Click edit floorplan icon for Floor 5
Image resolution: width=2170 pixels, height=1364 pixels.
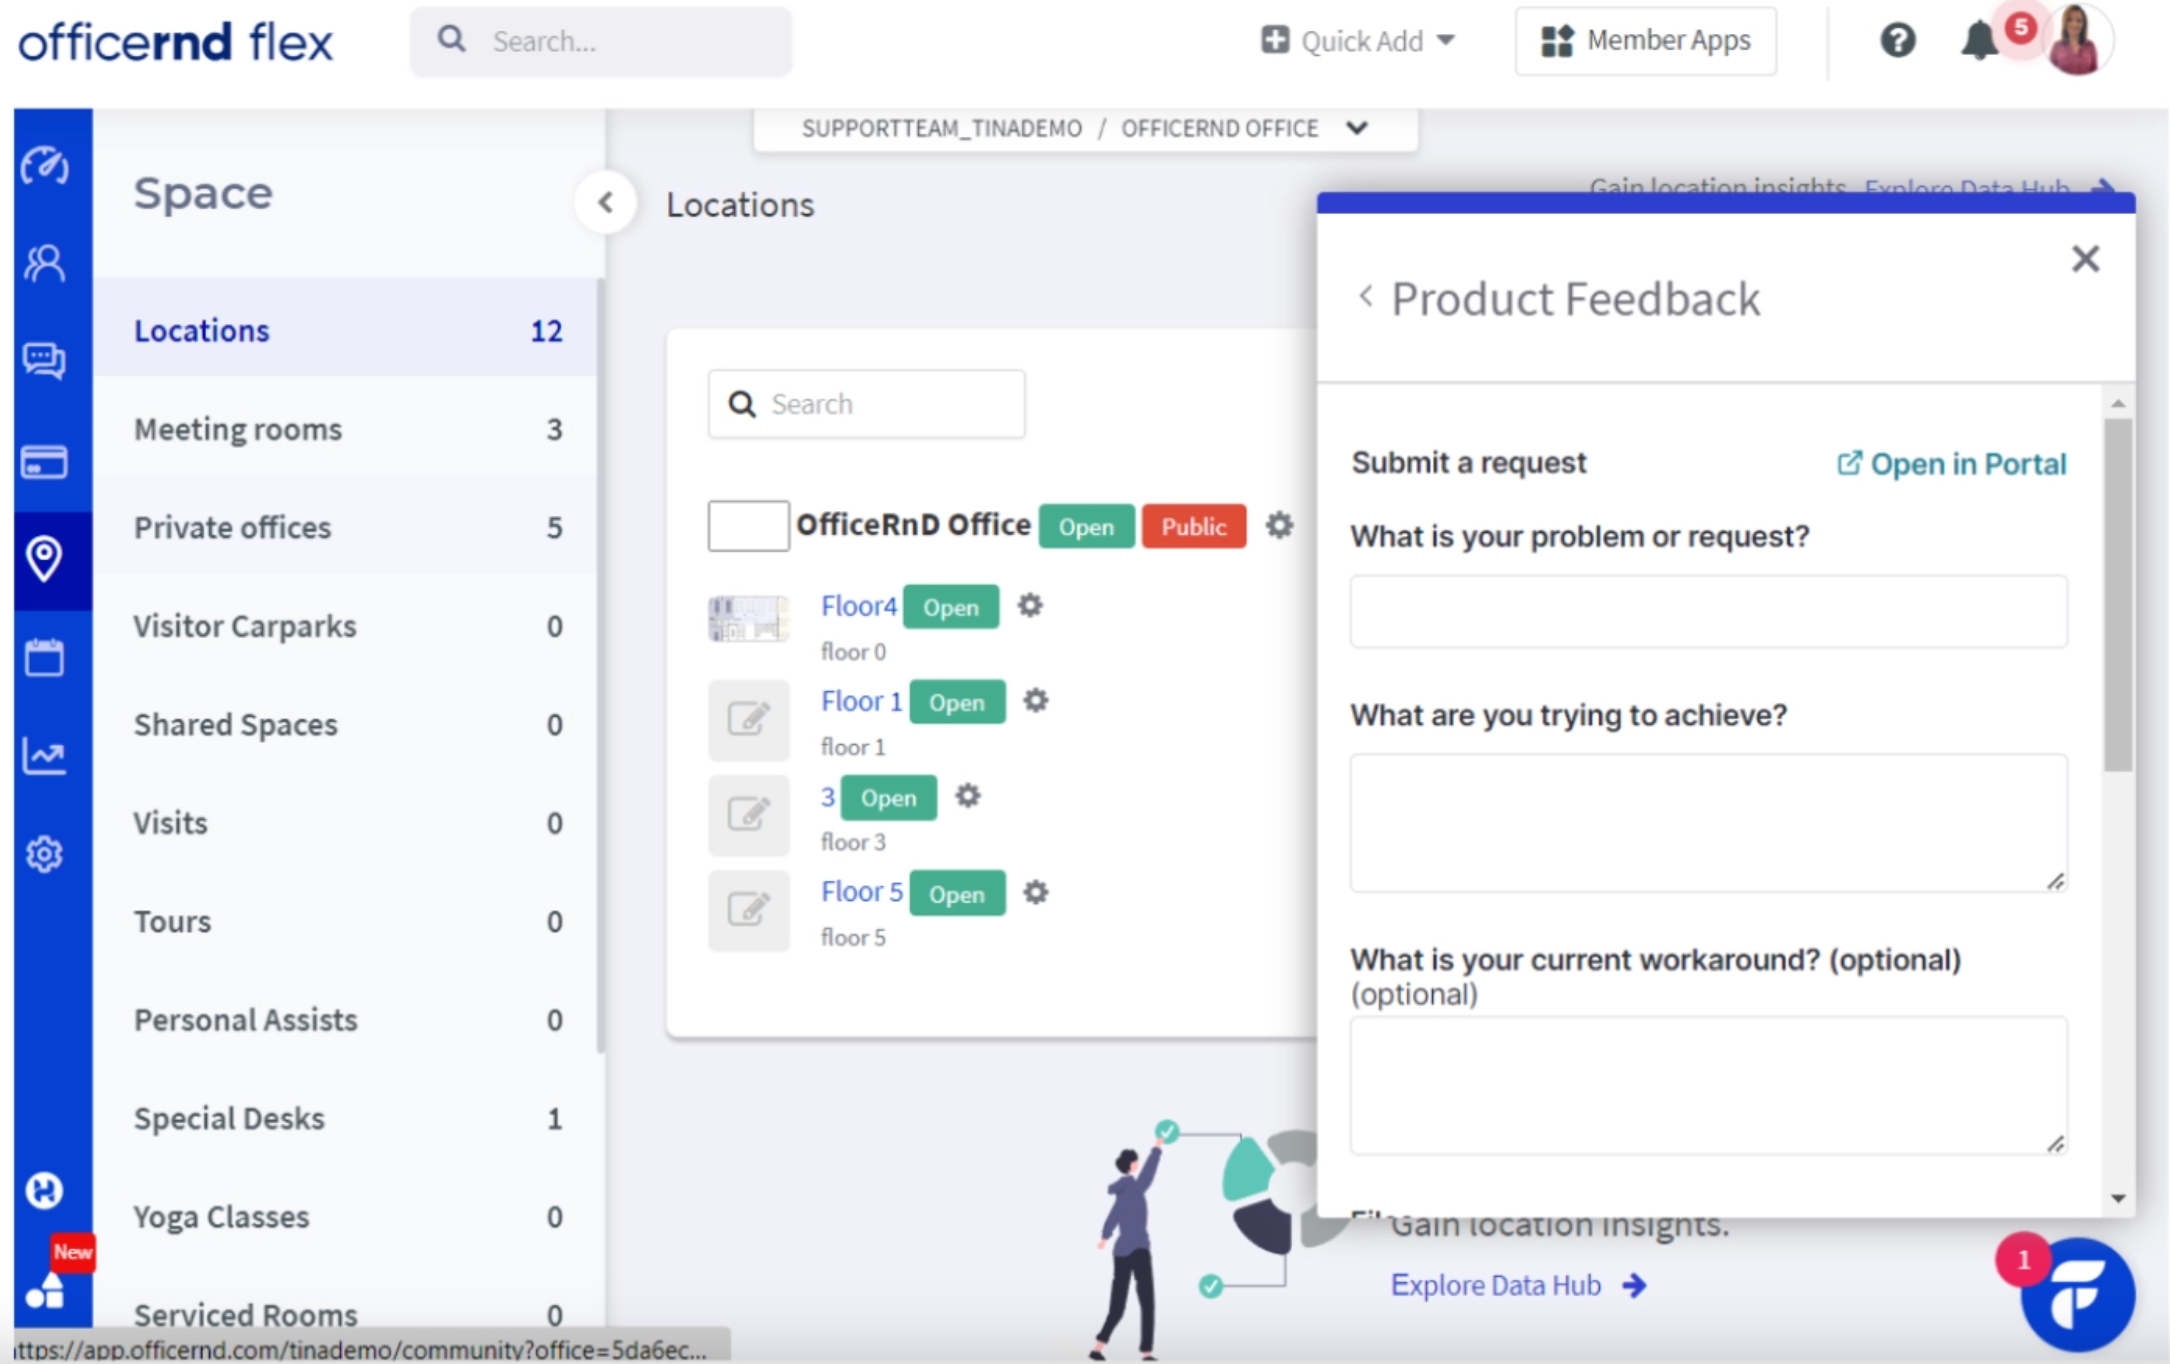click(749, 910)
